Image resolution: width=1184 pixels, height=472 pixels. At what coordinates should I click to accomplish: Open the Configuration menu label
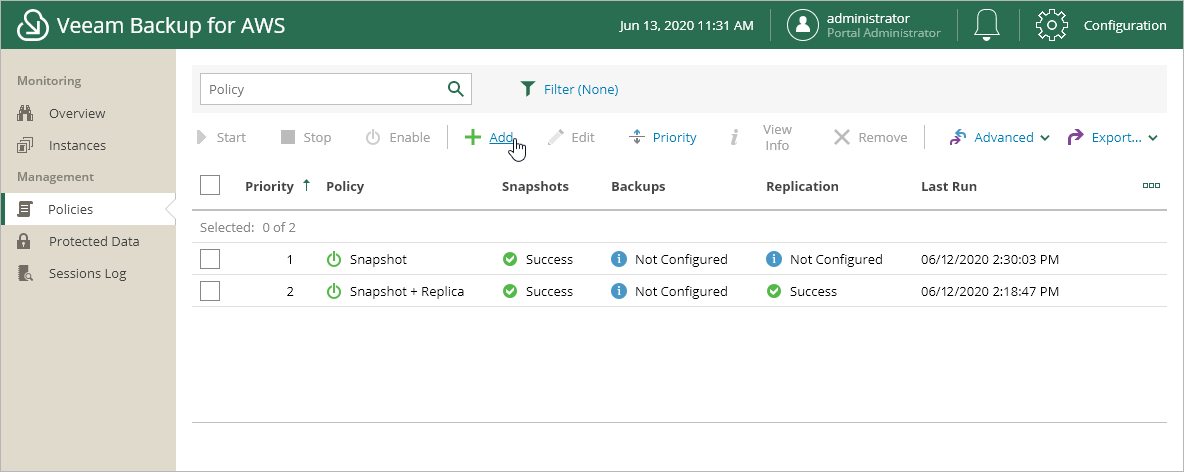coord(1125,25)
